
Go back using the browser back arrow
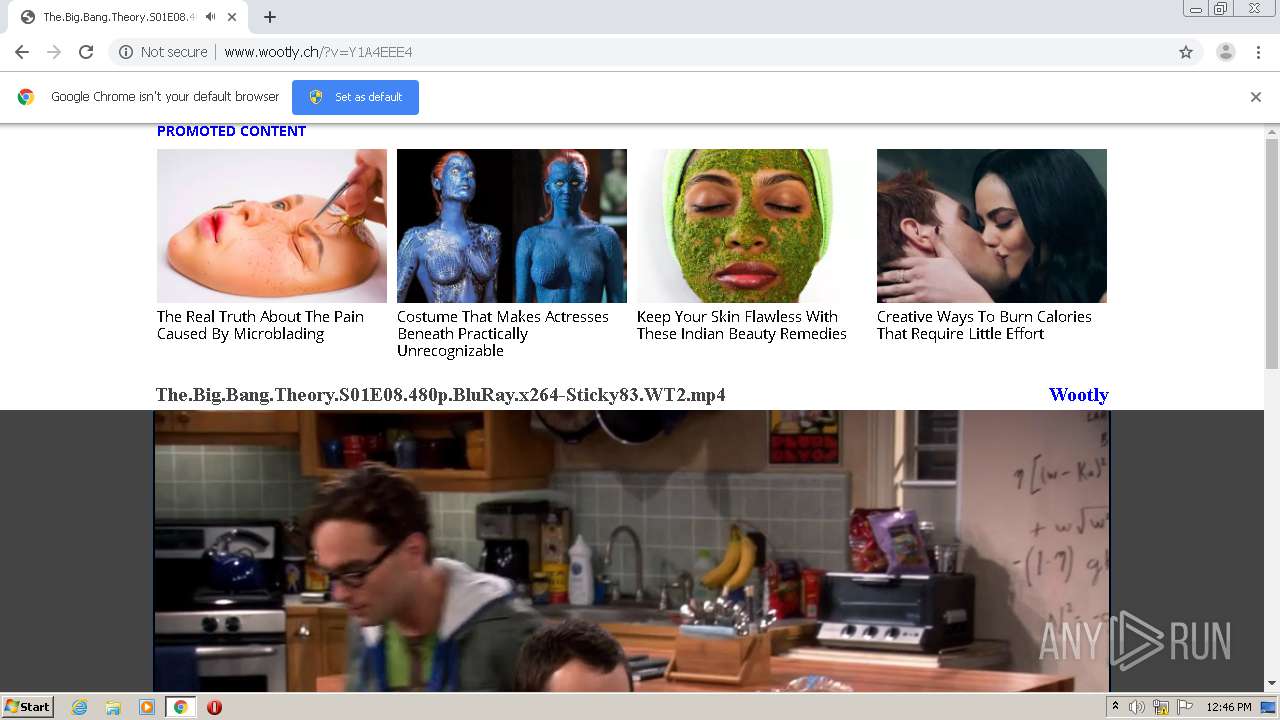pyautogui.click(x=22, y=52)
